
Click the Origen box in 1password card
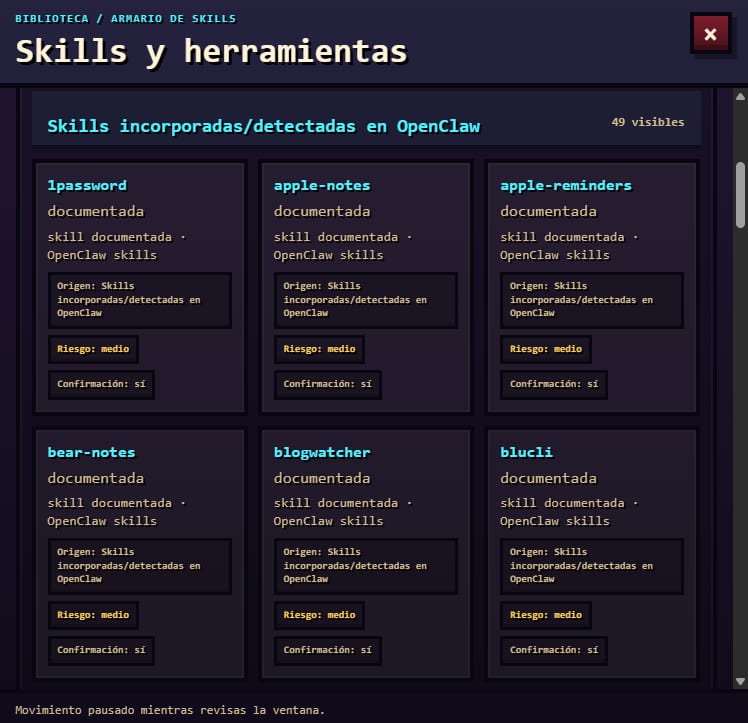coord(140,300)
